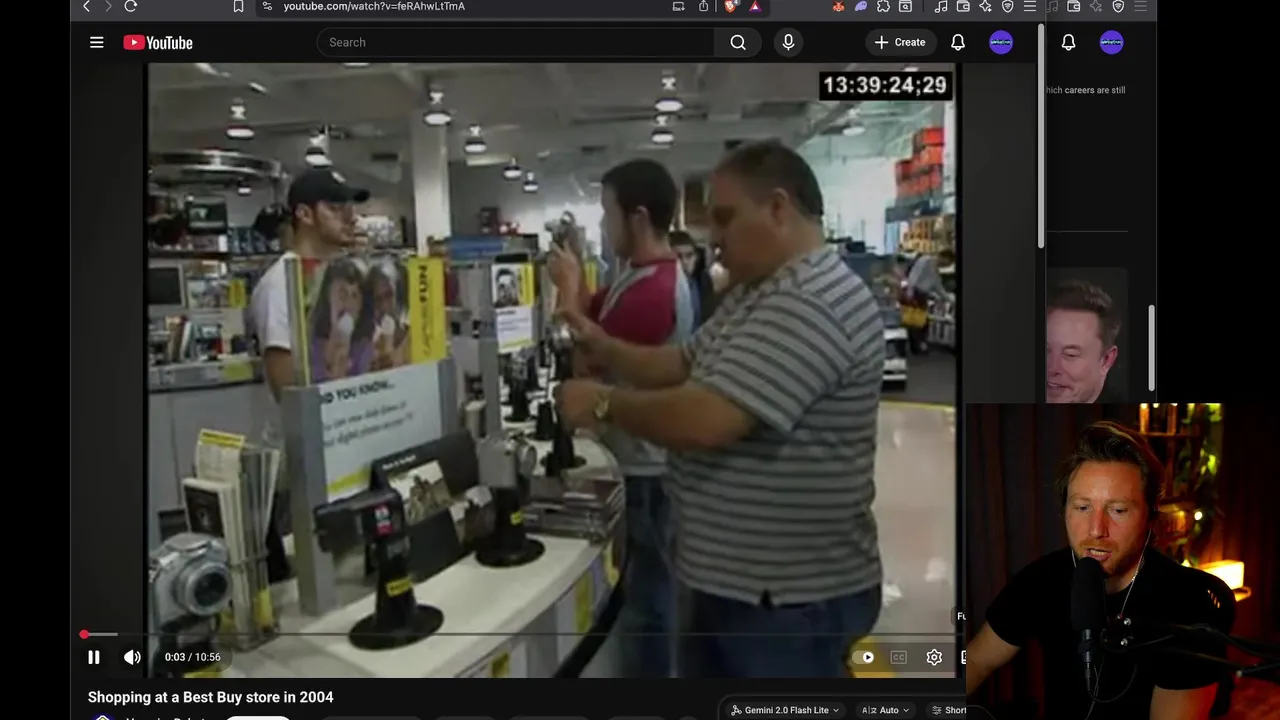Go to YouTube home via logo
Screen dimensions: 1280x720
(158, 42)
